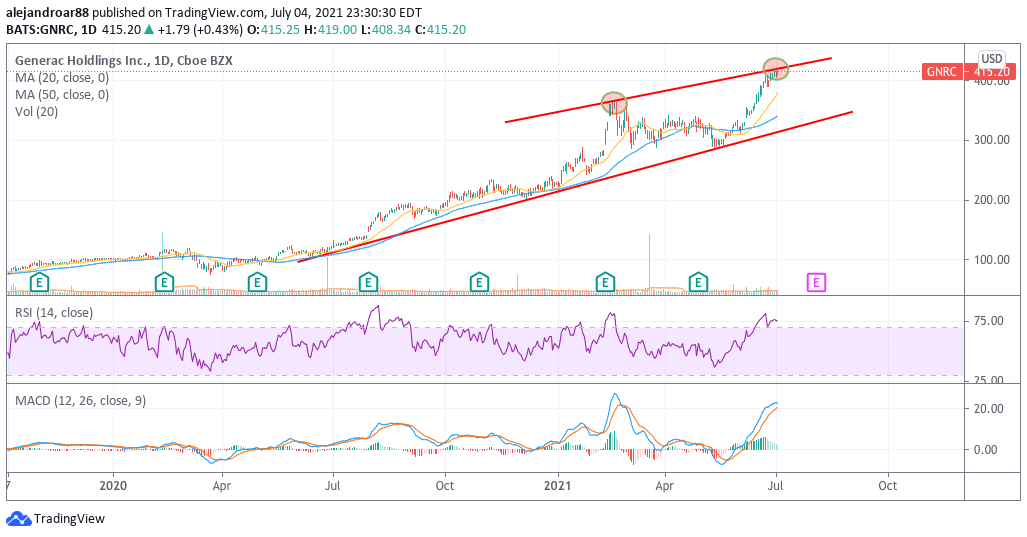Open the purple upcoming earnings E marker
Screen dimensions: 1027x537
click(816, 283)
